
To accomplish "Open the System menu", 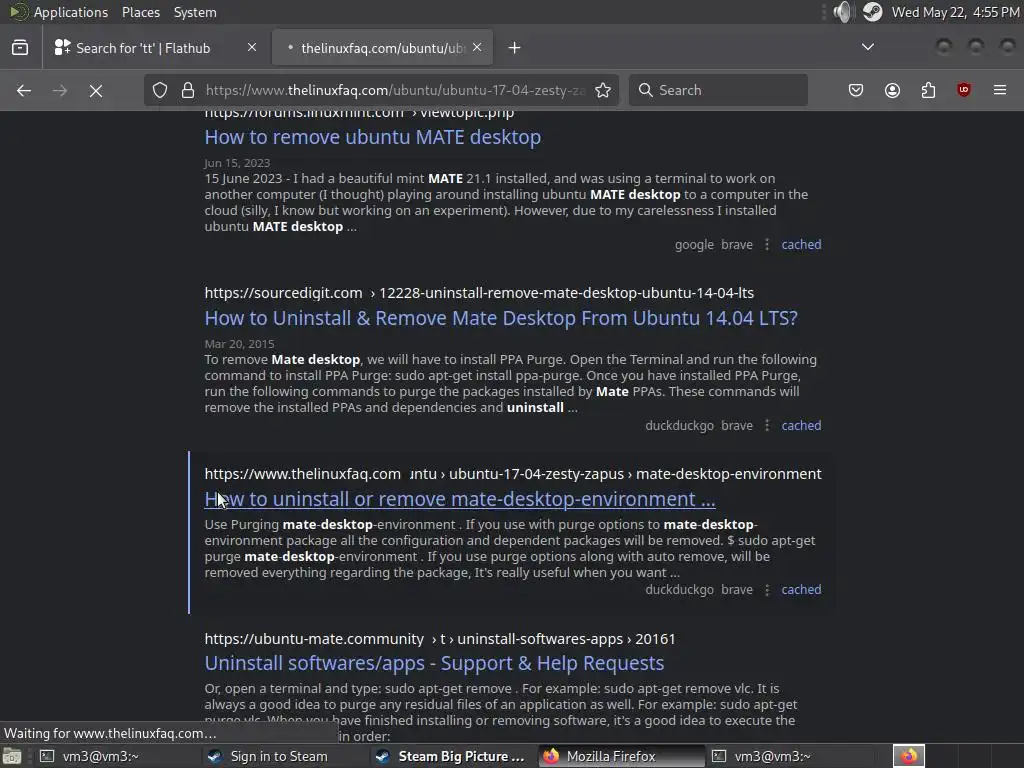I will 195,12.
